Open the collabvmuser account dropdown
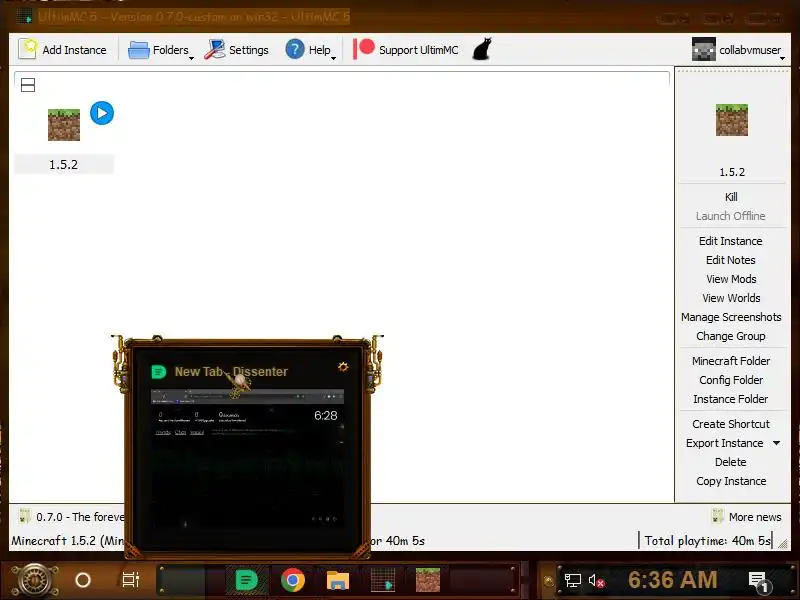800x600 pixels. coord(738,50)
